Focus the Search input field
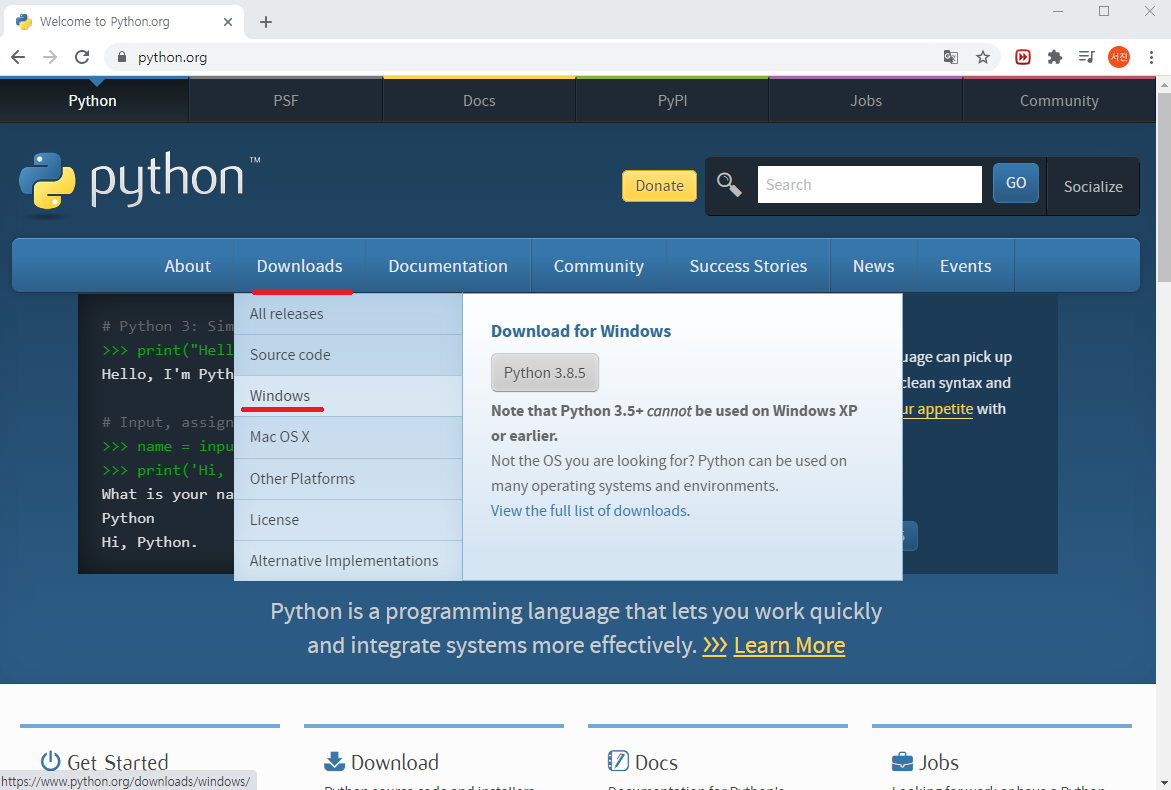Image resolution: width=1171 pixels, height=790 pixels. (869, 184)
